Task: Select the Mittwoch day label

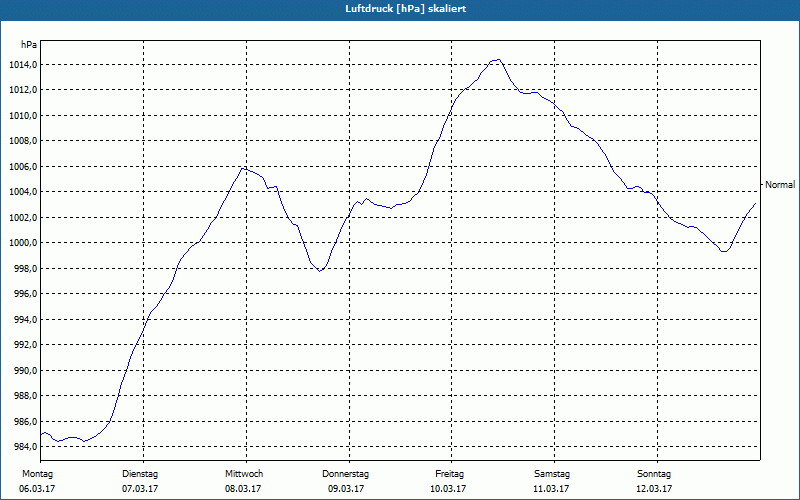Action: coord(244,474)
